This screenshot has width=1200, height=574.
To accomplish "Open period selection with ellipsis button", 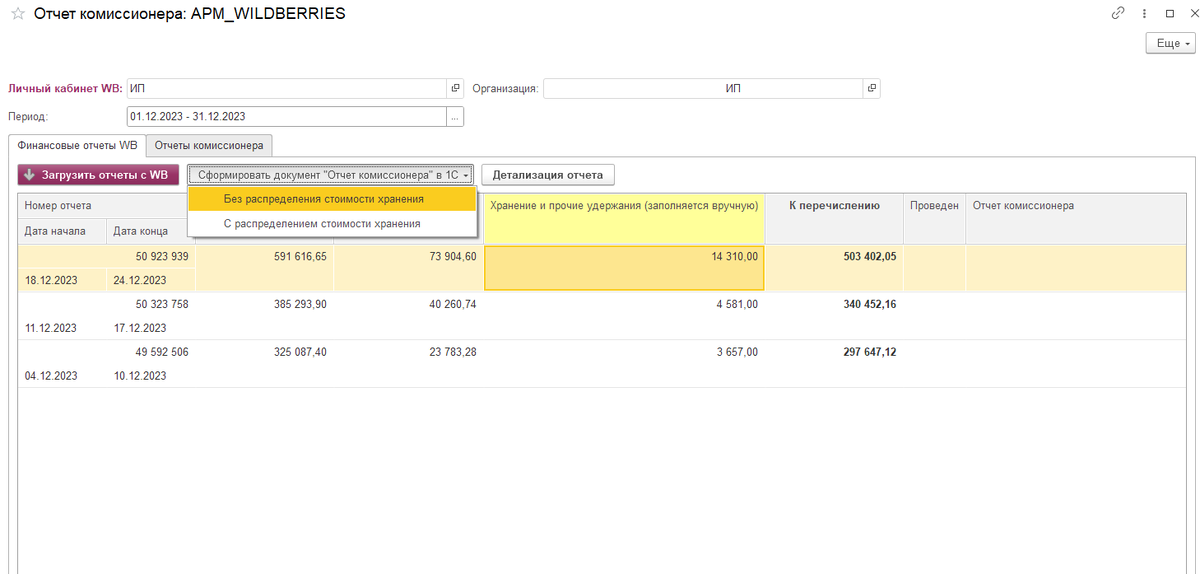I will tap(455, 117).
